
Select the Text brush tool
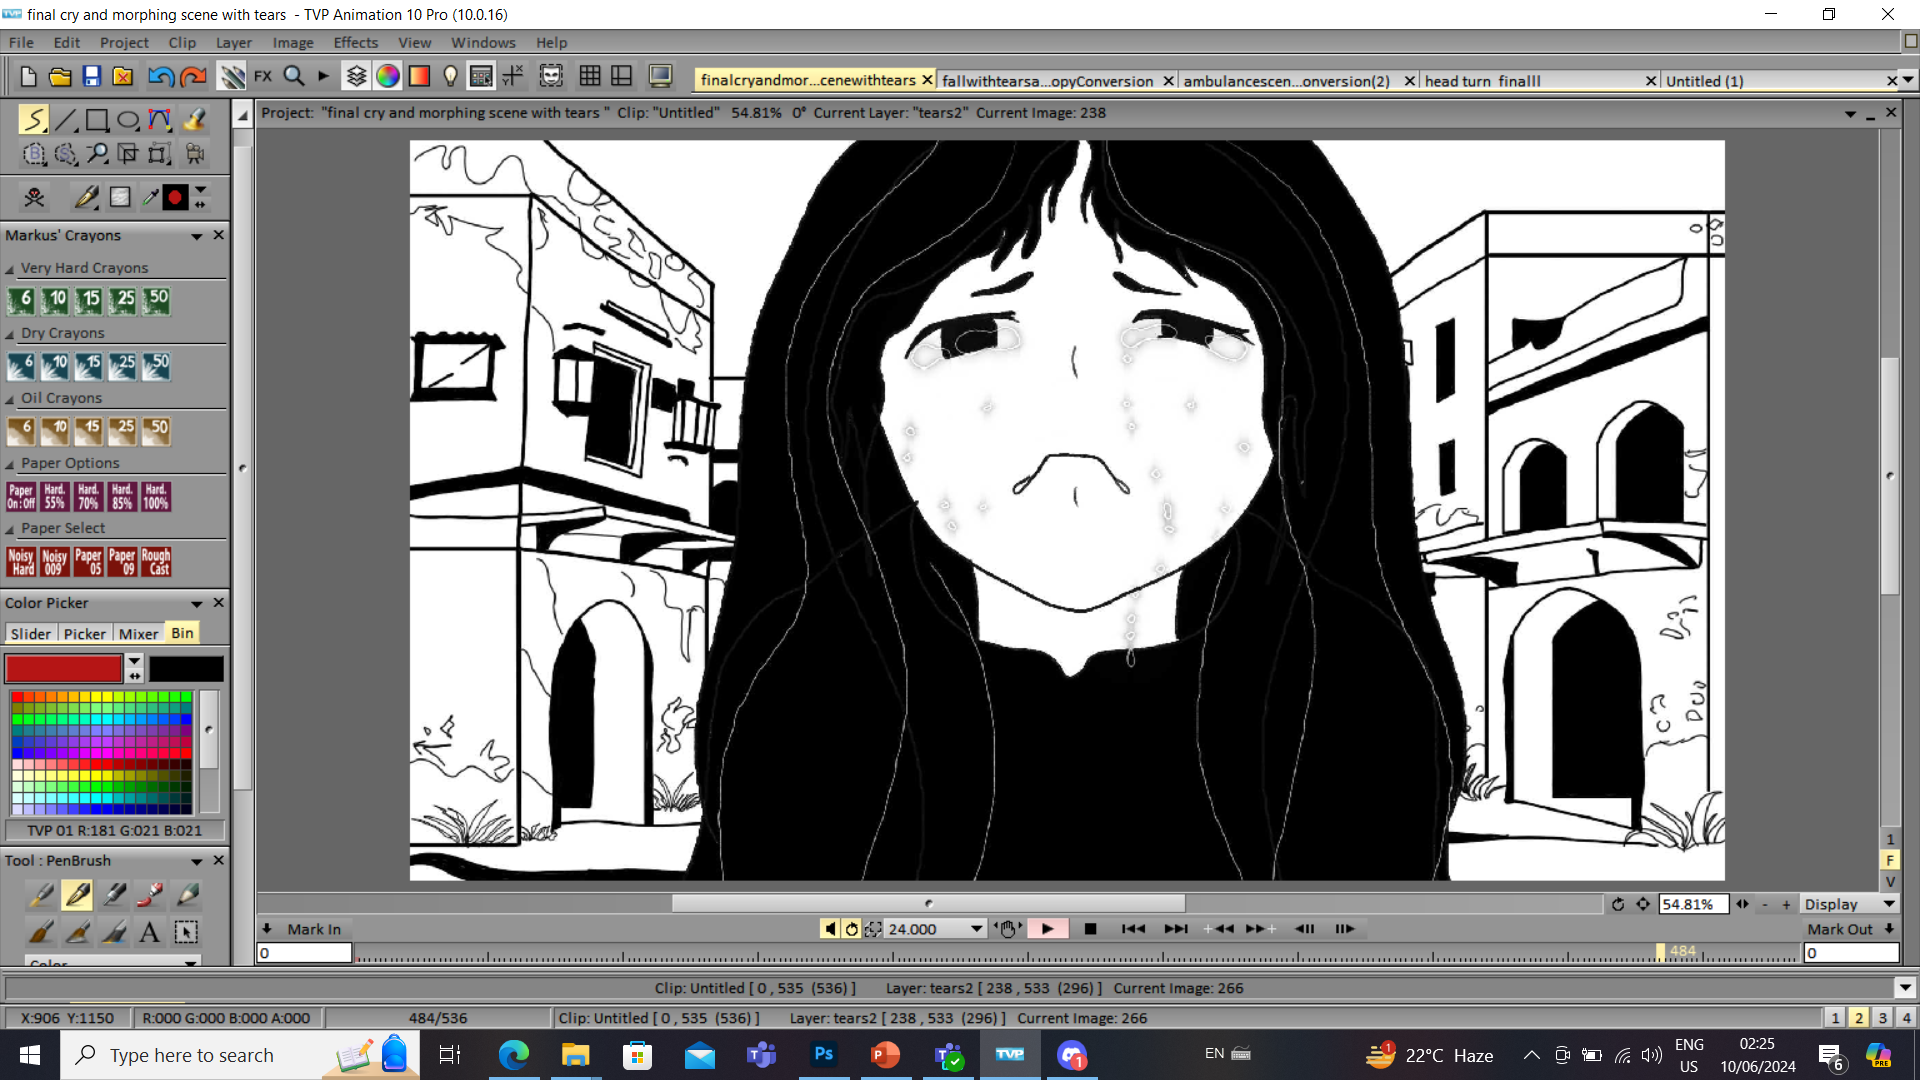pyautogui.click(x=150, y=932)
